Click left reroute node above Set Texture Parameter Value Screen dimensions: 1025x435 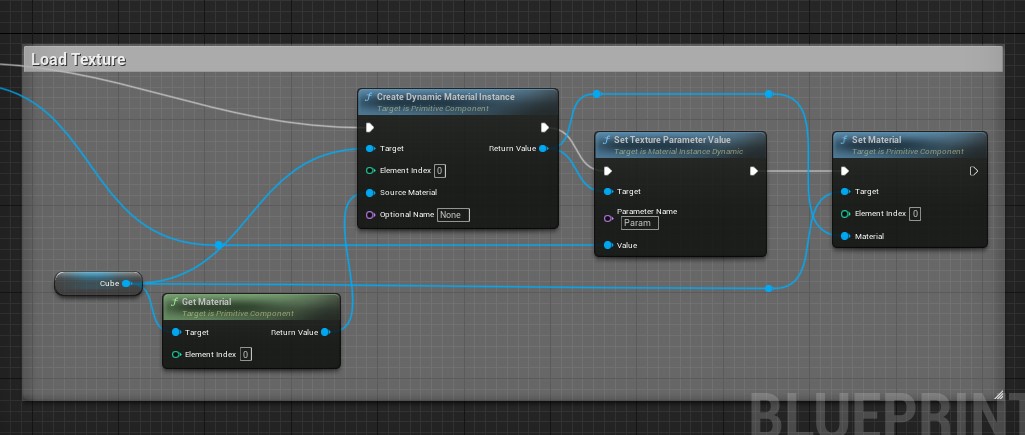point(597,94)
